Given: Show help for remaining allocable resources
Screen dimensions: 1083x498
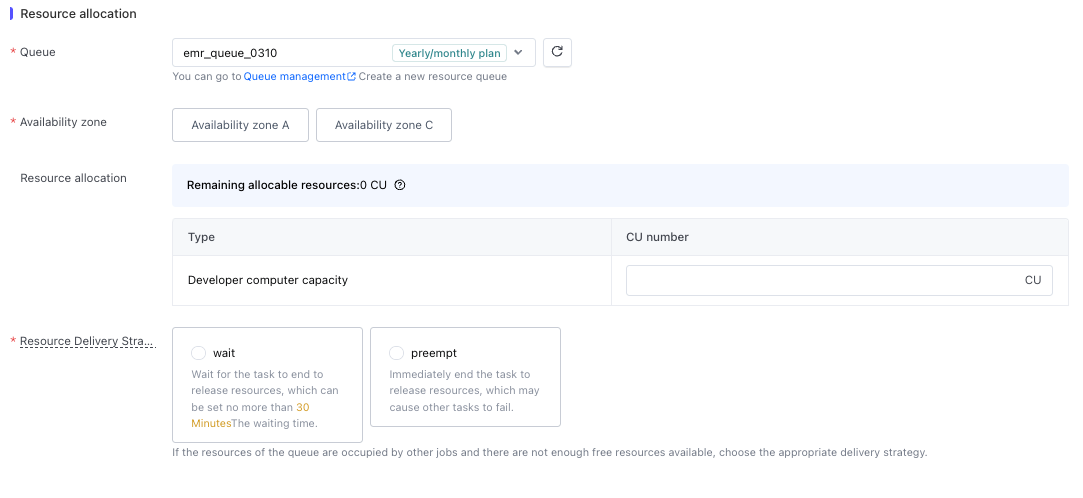Looking at the screenshot, I should click(x=399, y=185).
